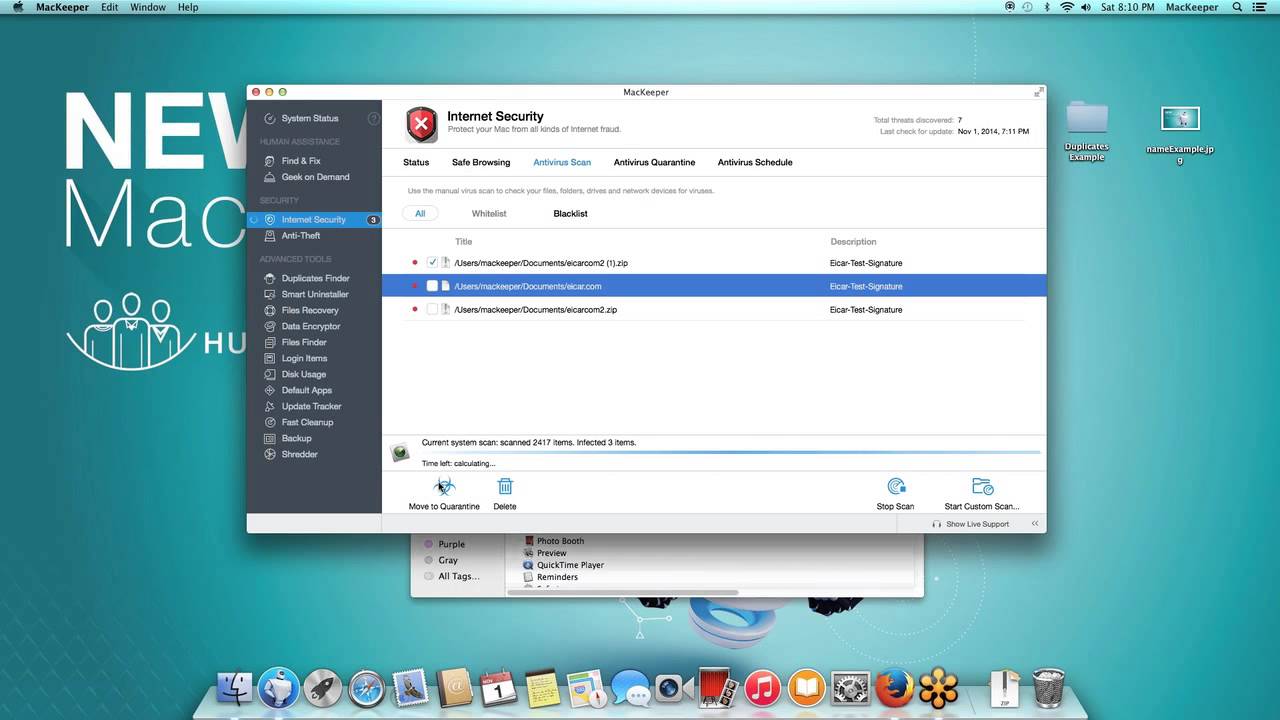The width and height of the screenshot is (1280, 720).
Task: Check the eicarcom2.zip threat checkbox
Action: 432,310
